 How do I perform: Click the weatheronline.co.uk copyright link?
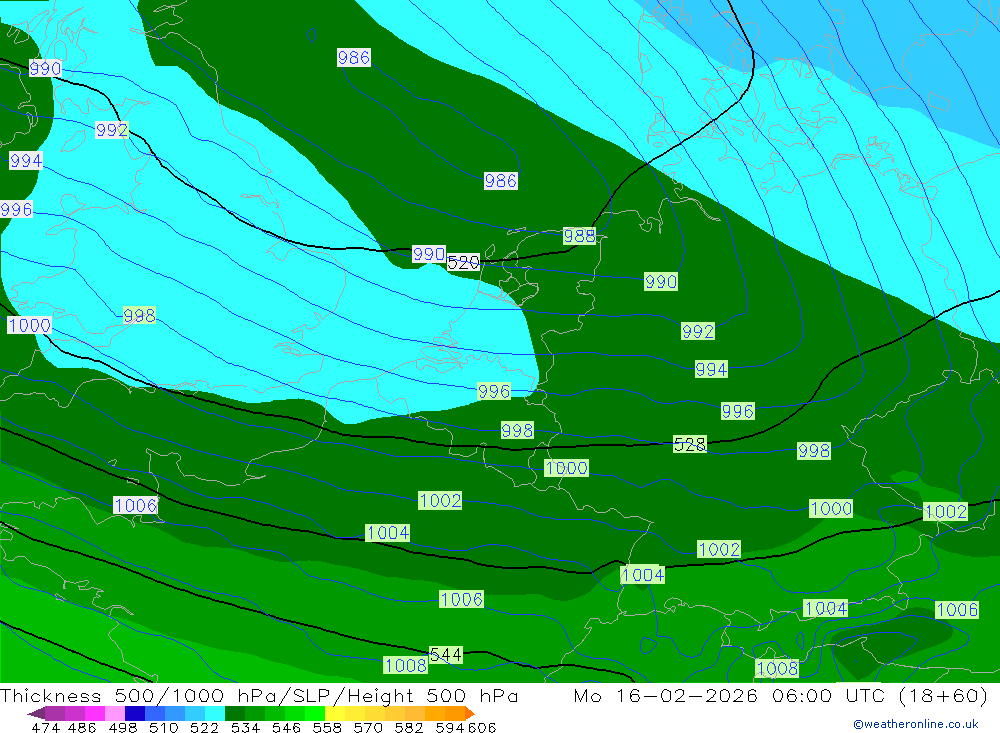pyautogui.click(x=916, y=723)
